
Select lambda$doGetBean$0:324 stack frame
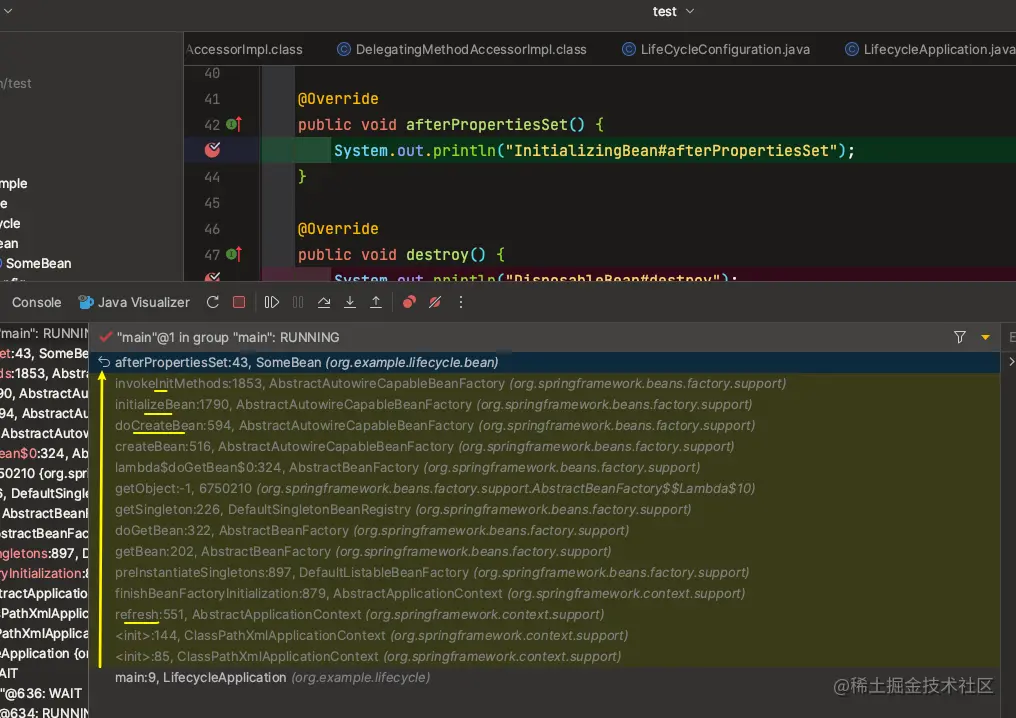tap(544, 467)
